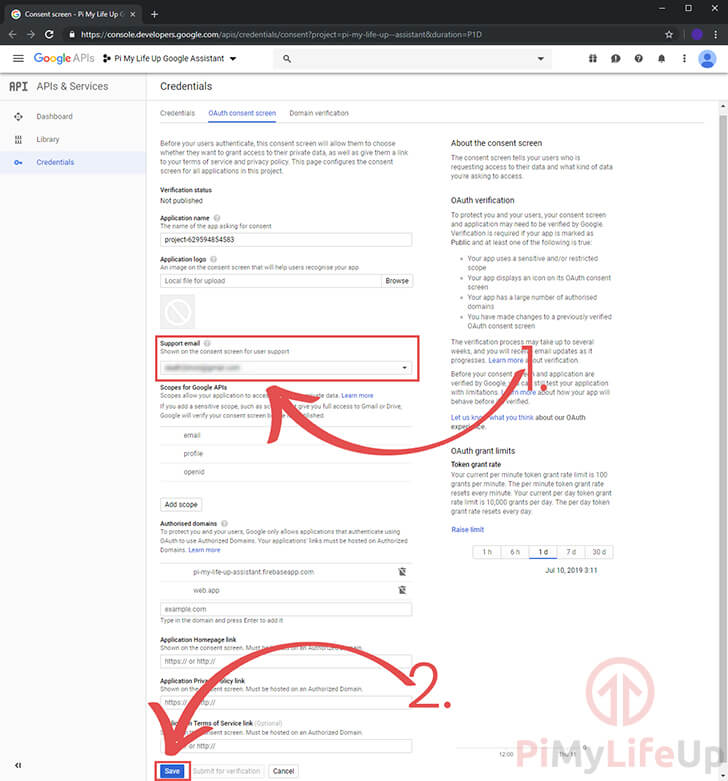Click the Chrome profile purple icon
728x781 pixels.
pyautogui.click(x=697, y=34)
